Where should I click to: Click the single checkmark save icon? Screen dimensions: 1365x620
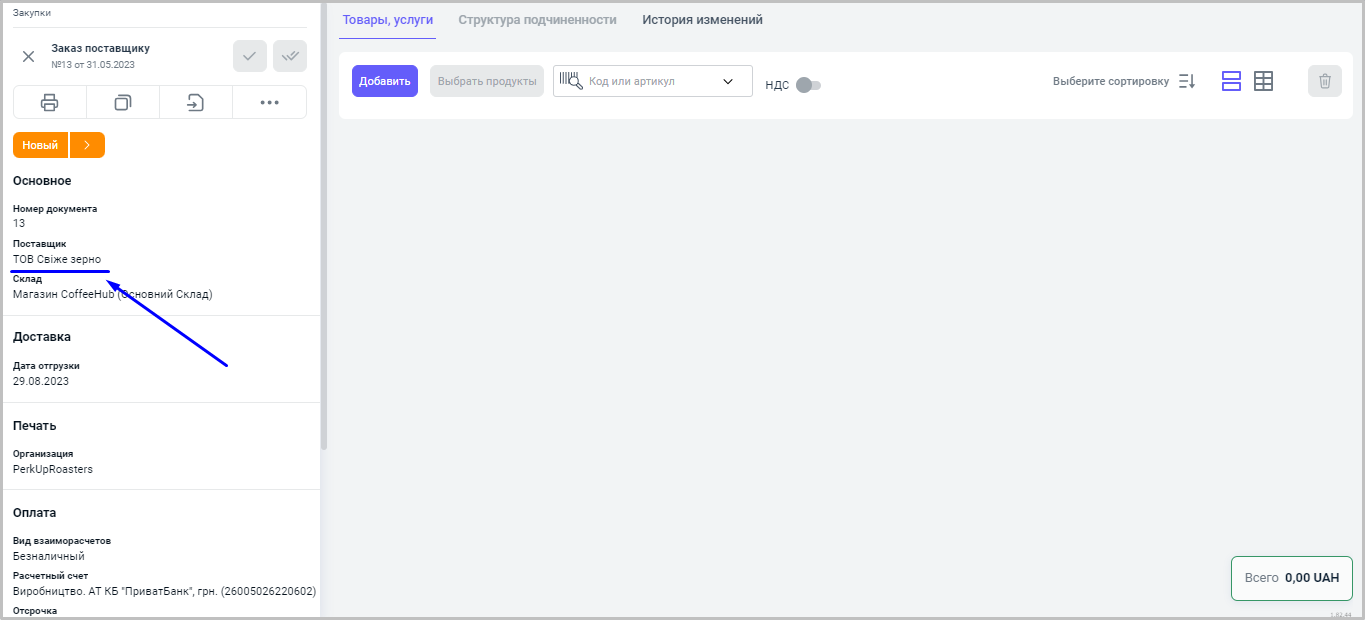coord(250,56)
